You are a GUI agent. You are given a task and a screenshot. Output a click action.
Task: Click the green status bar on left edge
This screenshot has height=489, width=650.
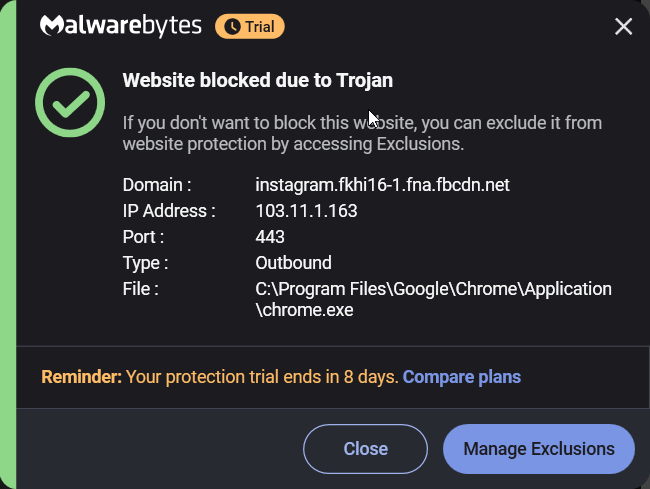(x=8, y=244)
